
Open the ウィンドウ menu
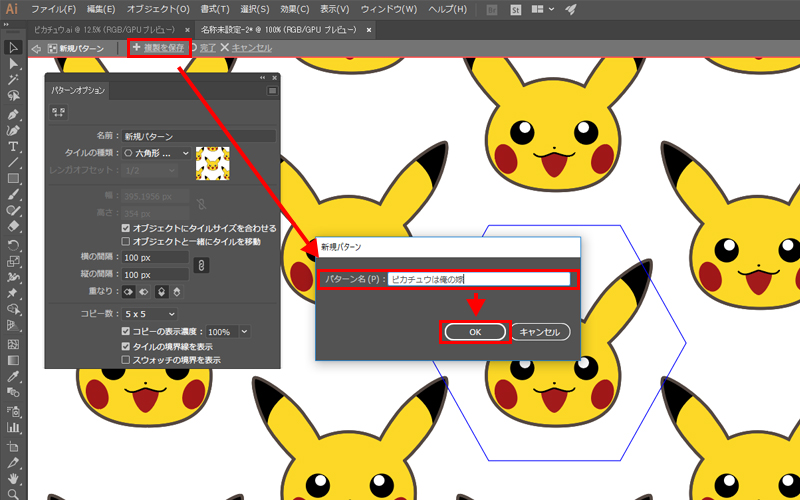point(389,9)
